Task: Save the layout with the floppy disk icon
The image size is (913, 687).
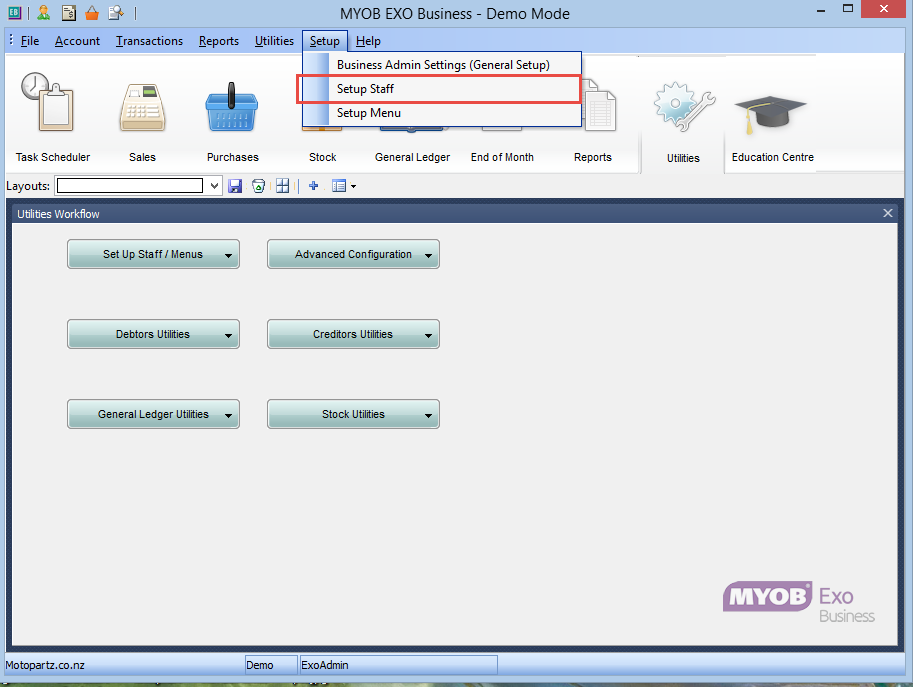Action: point(235,186)
